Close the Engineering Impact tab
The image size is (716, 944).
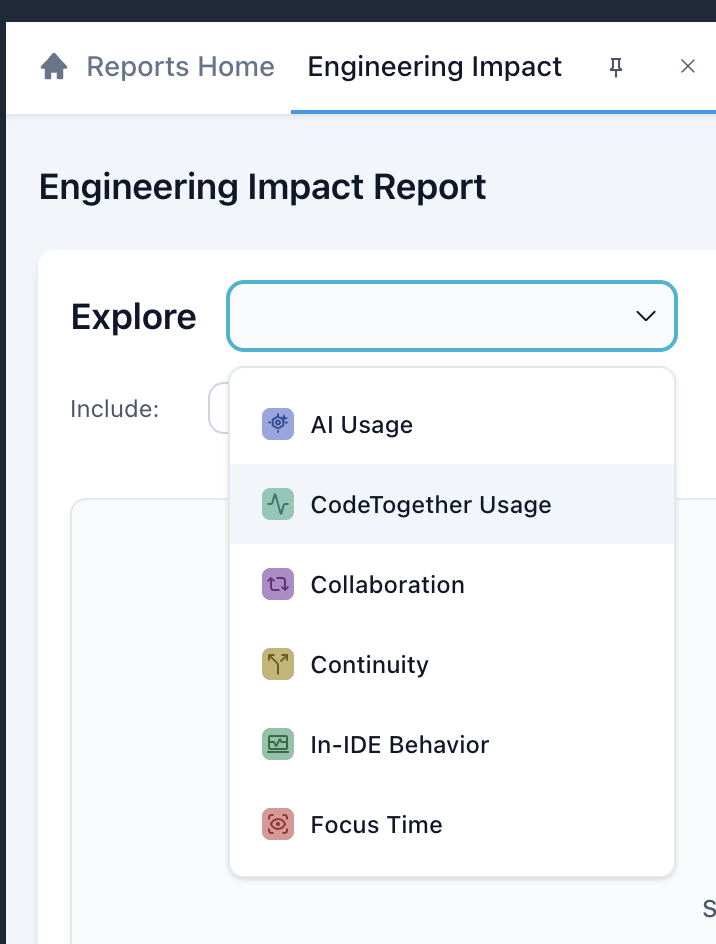point(688,66)
